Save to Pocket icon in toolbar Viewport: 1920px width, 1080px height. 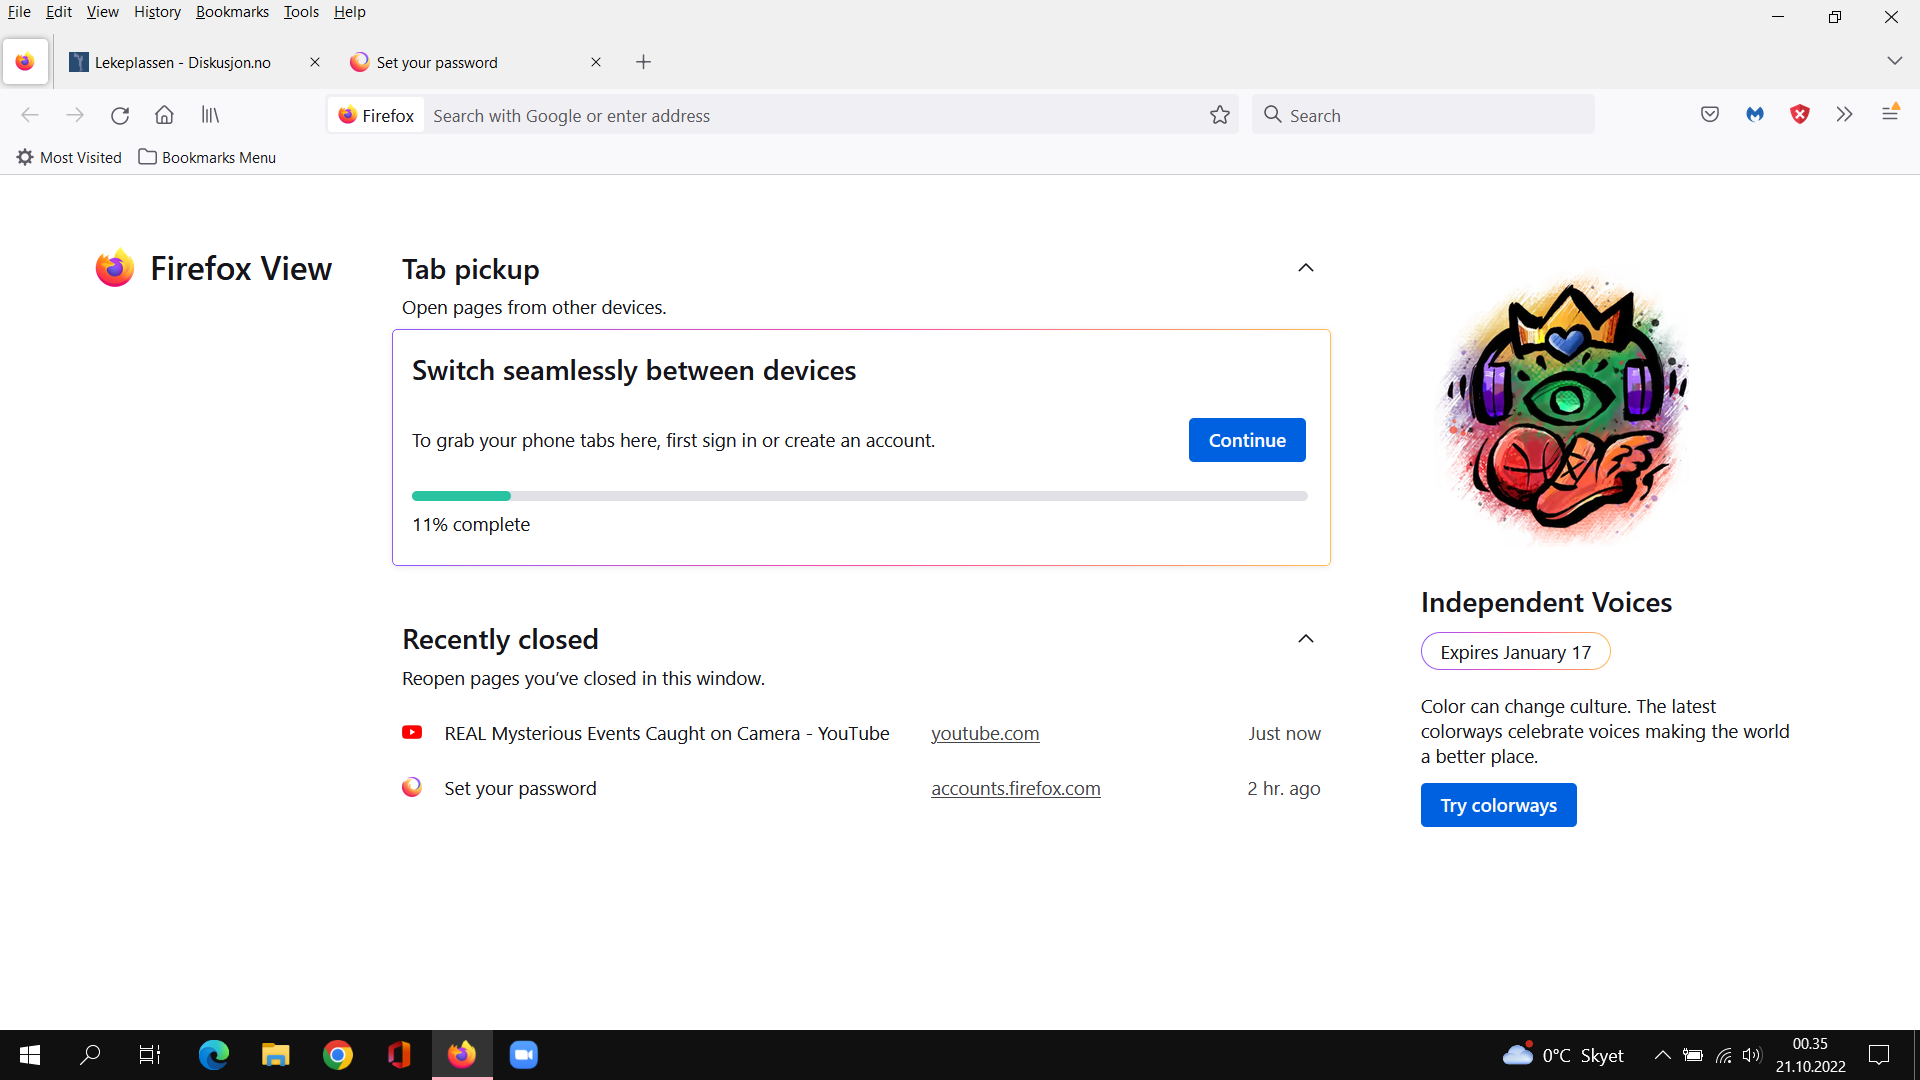click(1710, 115)
